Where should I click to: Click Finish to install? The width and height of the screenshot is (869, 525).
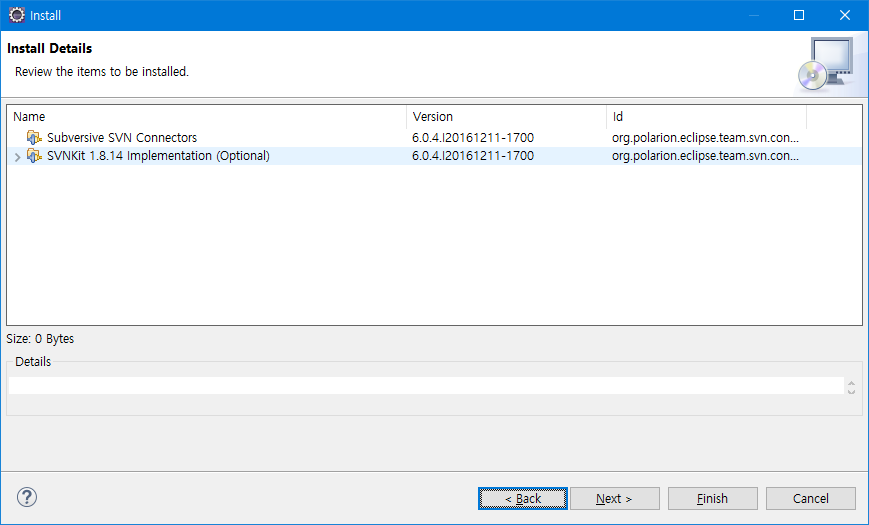[x=712, y=498]
